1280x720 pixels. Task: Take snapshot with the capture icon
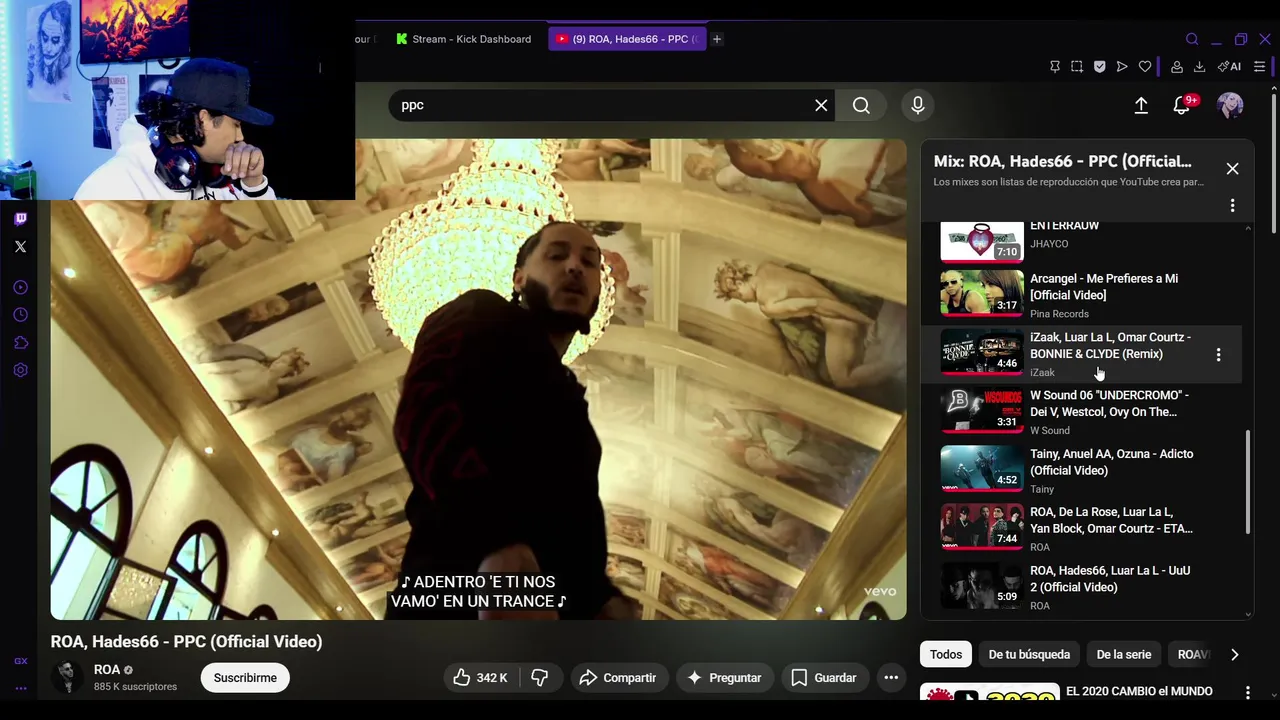pyautogui.click(x=1077, y=67)
